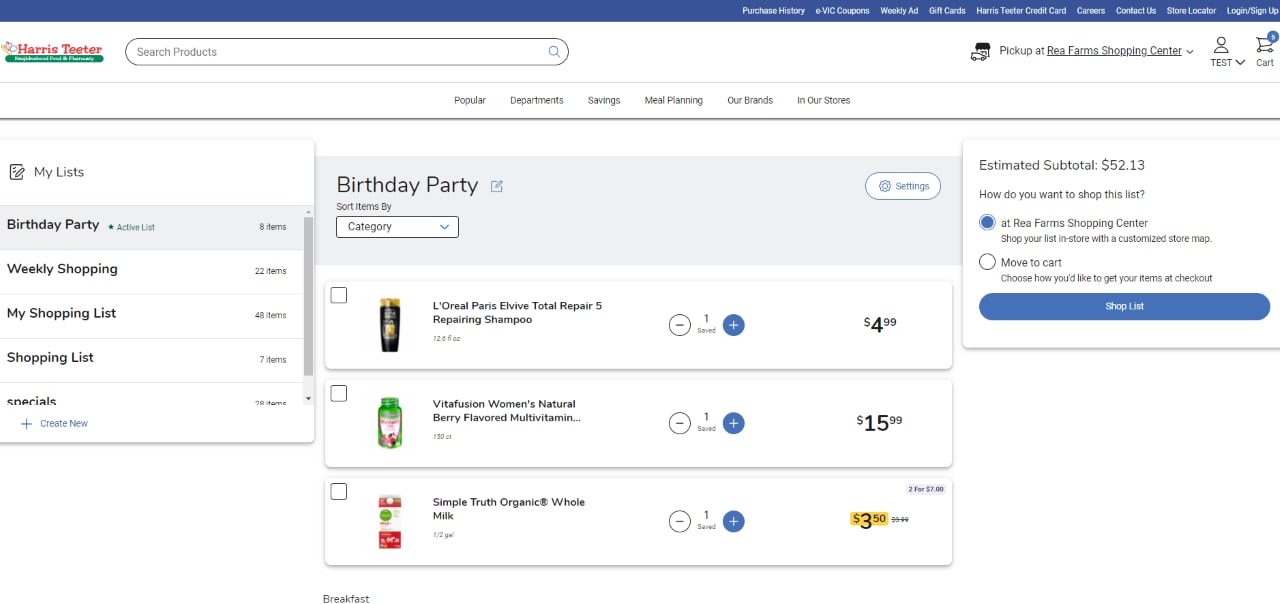This screenshot has width=1280, height=604.
Task: Decrease Vitafusion multivitamin quantity
Action: coord(680,423)
